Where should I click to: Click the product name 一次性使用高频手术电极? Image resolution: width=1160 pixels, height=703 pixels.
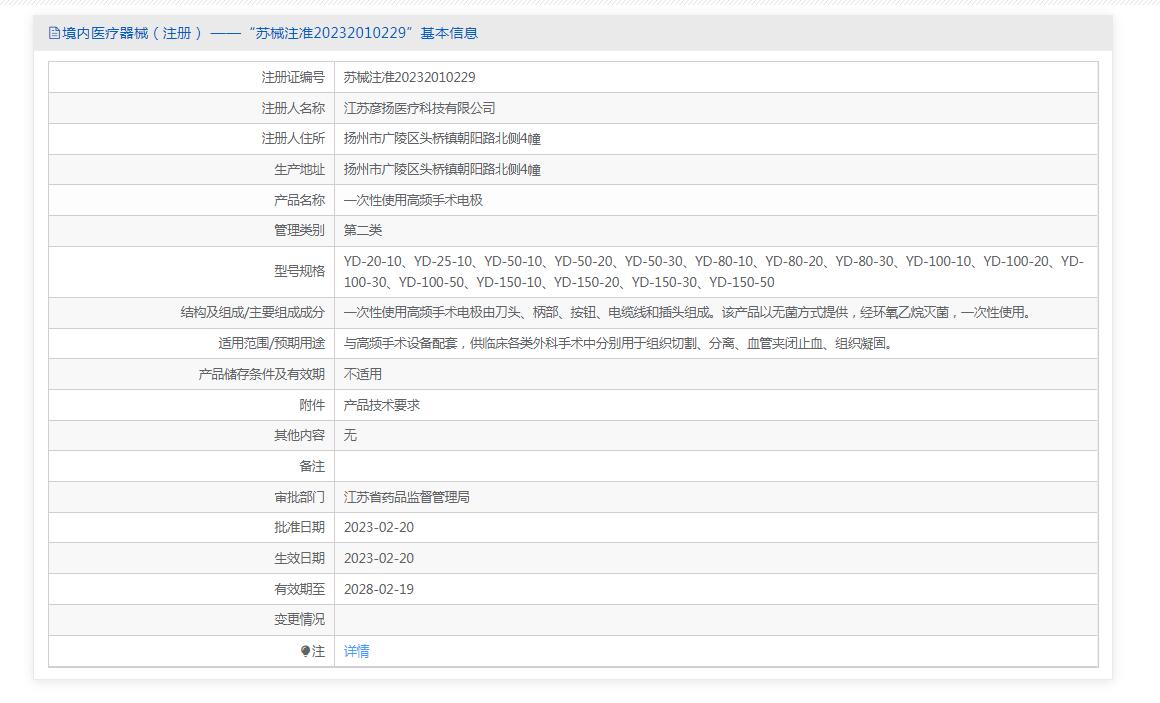[x=413, y=200]
